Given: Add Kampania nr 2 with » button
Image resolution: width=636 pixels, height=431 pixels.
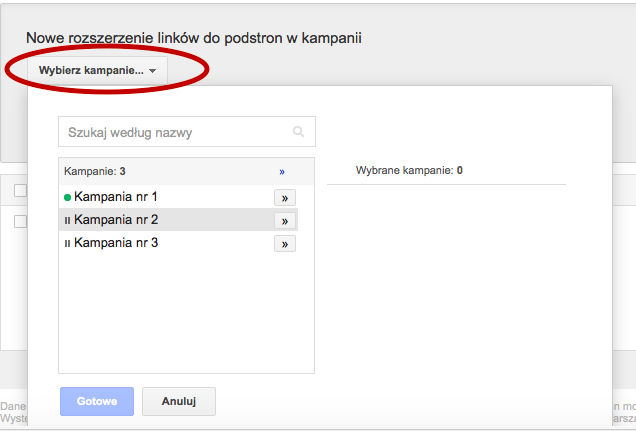Looking at the screenshot, I should tap(284, 221).
